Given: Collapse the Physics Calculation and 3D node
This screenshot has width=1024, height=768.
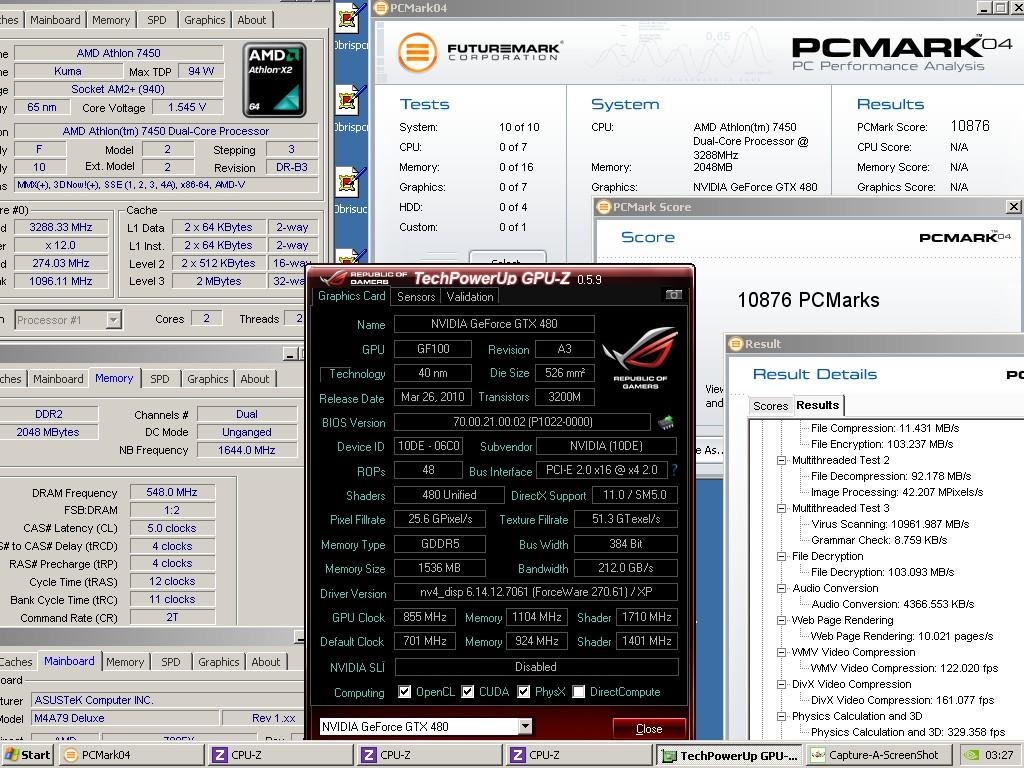Looking at the screenshot, I should point(781,716).
